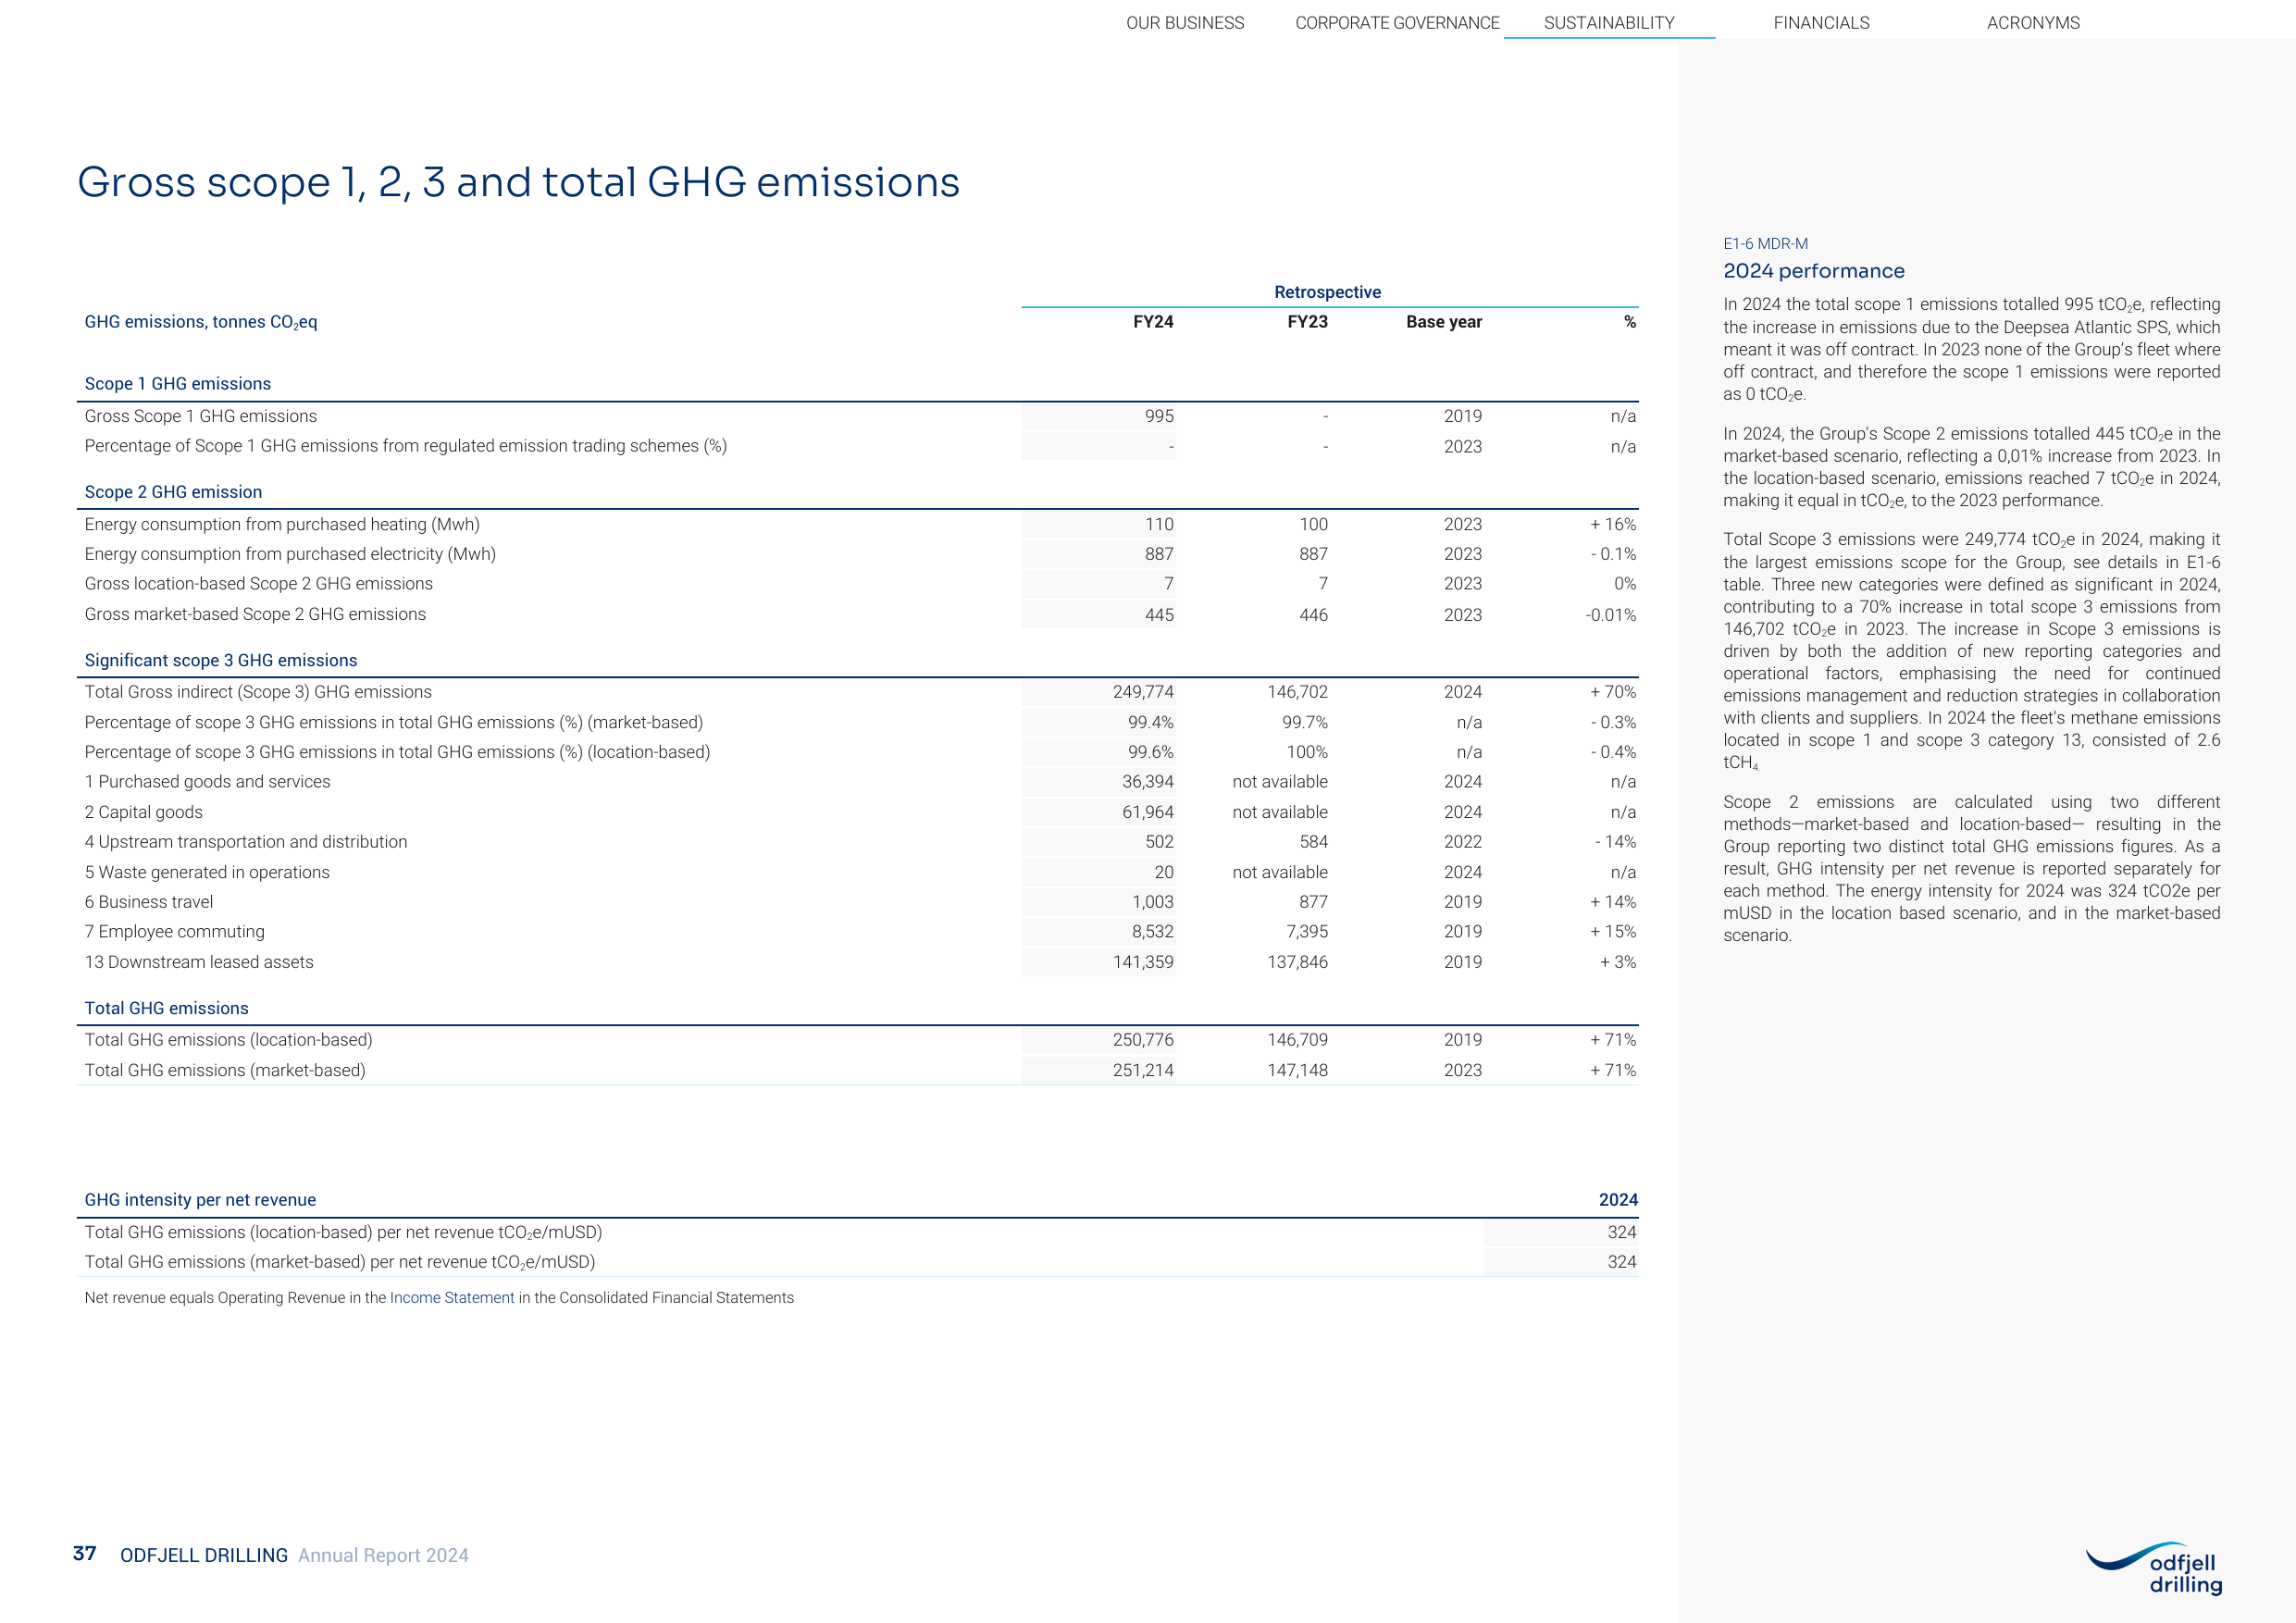This screenshot has height=1623, width=2296.
Task: Click the Scope 3 total FY24 value 249,774
Action: click(x=1143, y=692)
